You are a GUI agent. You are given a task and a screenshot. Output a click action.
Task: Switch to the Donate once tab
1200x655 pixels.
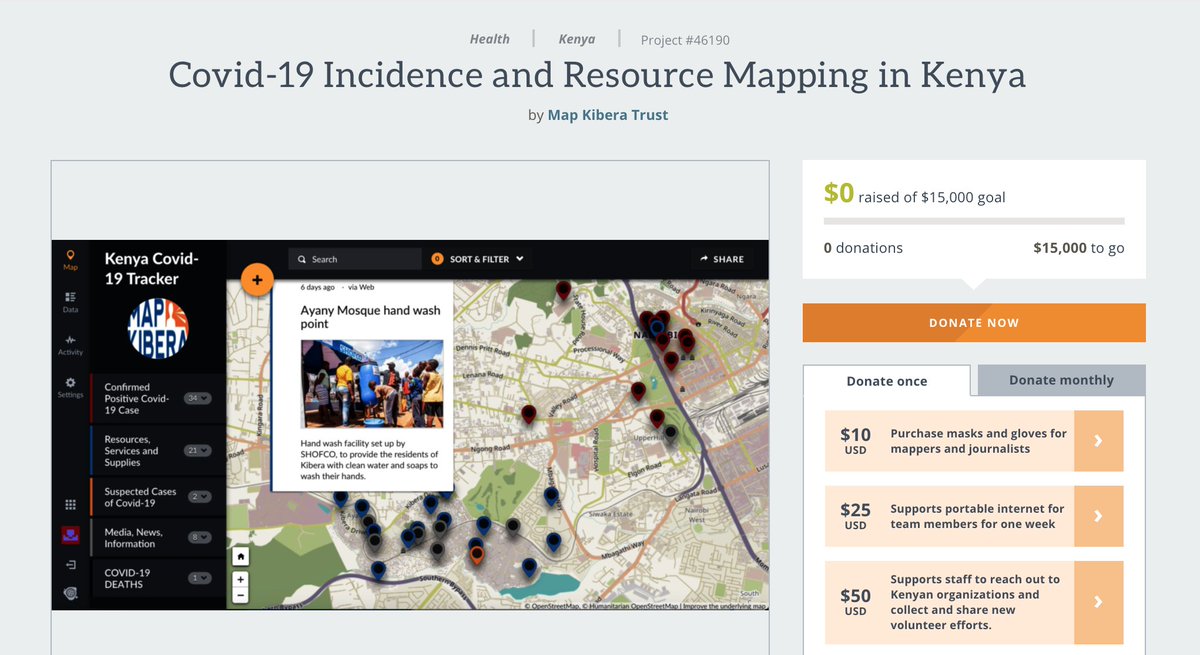887,381
